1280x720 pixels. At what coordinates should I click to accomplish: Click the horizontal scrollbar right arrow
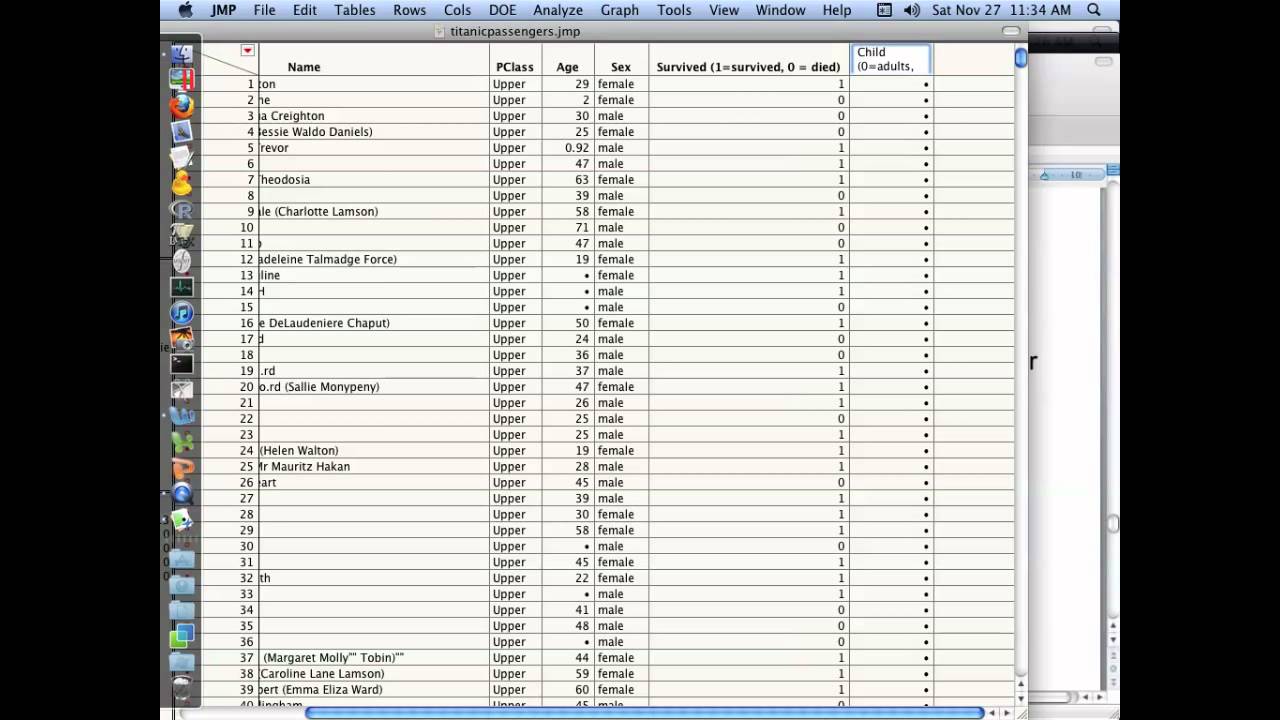[1007, 712]
